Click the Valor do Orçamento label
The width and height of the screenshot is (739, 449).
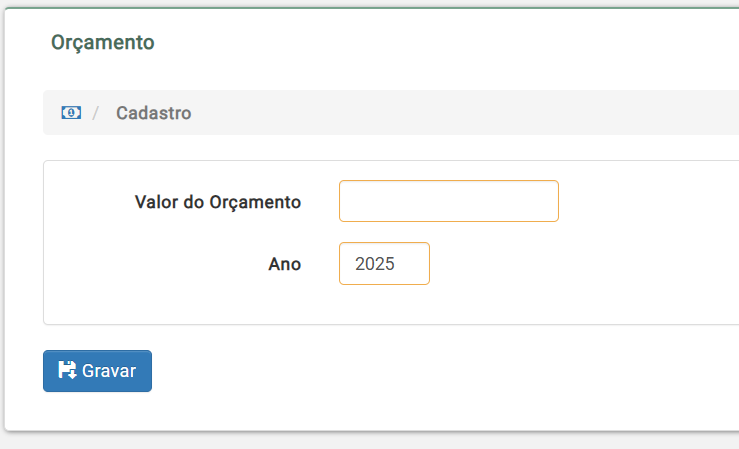click(218, 202)
